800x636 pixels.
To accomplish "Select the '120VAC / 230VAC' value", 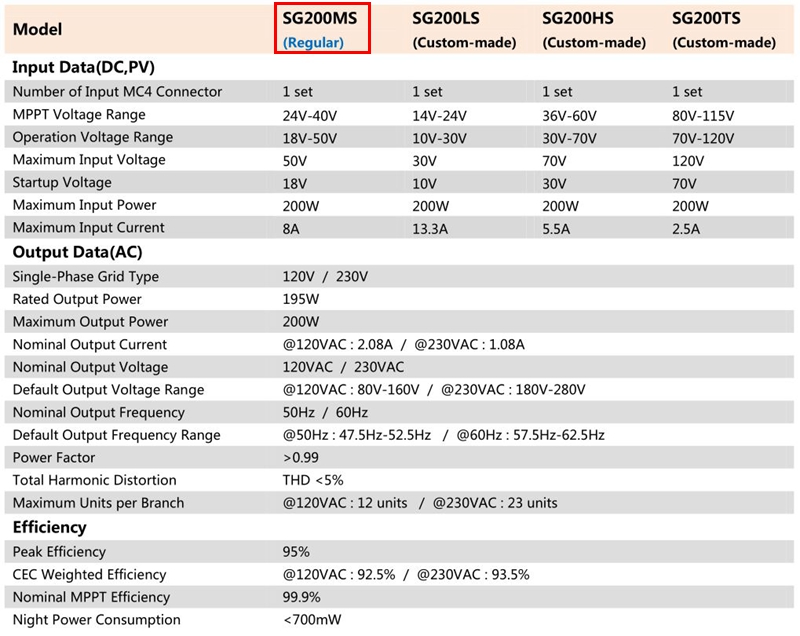I will tap(343, 367).
